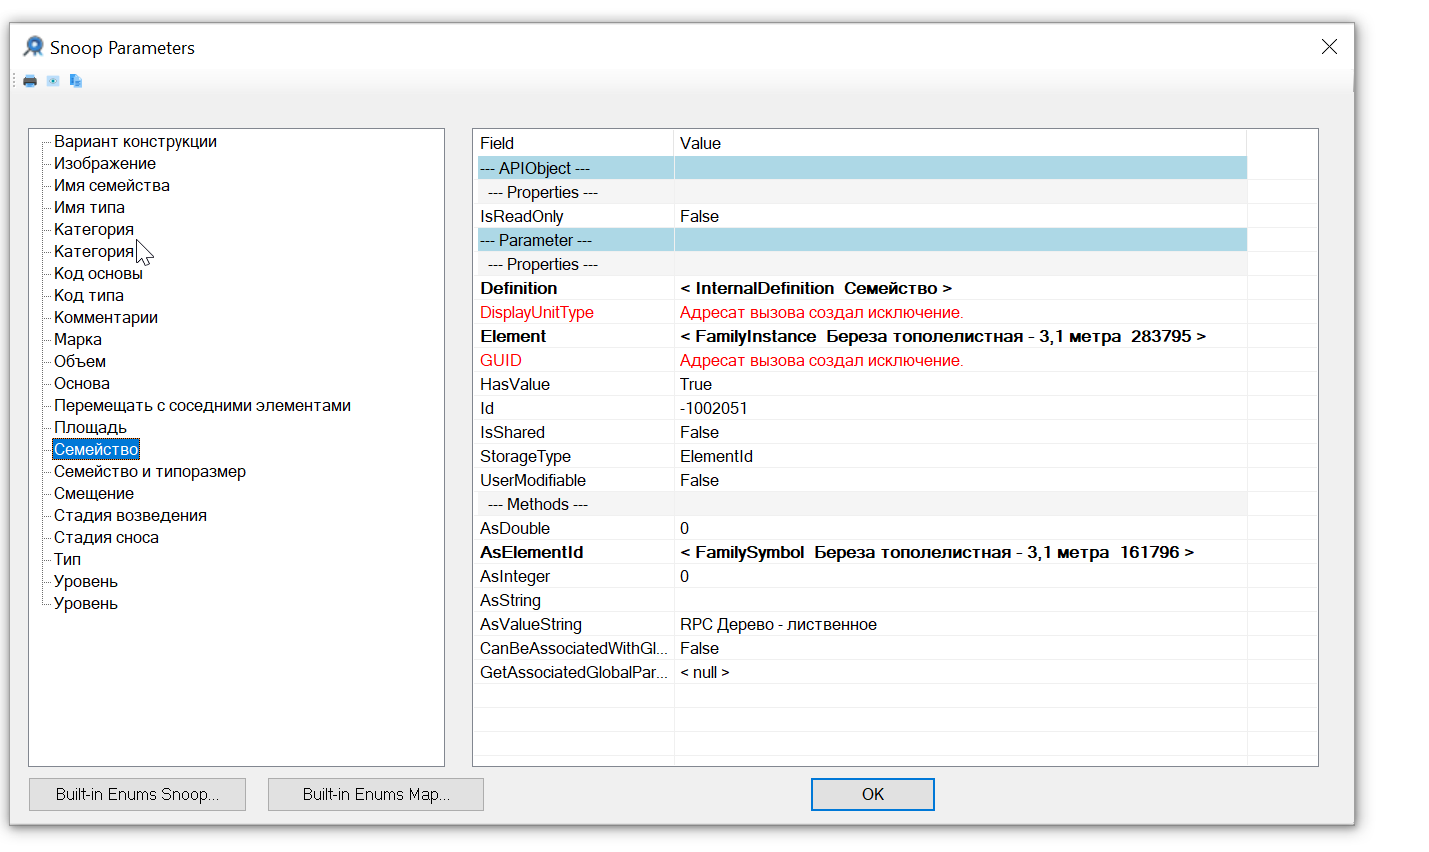The height and width of the screenshot is (852, 1429).
Task: Click the red DisplayUnitType field
Action: (x=537, y=312)
